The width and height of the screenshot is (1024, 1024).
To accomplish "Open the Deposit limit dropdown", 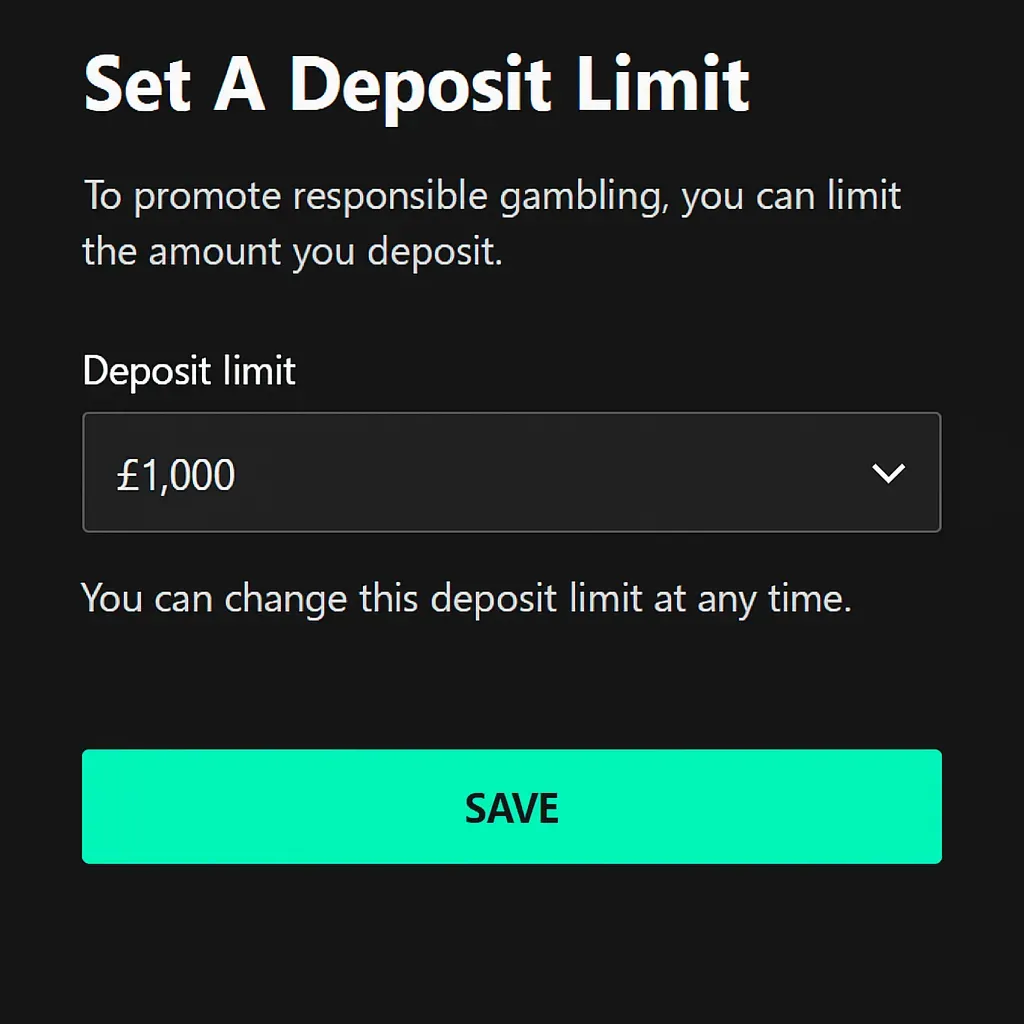I will click(x=511, y=473).
